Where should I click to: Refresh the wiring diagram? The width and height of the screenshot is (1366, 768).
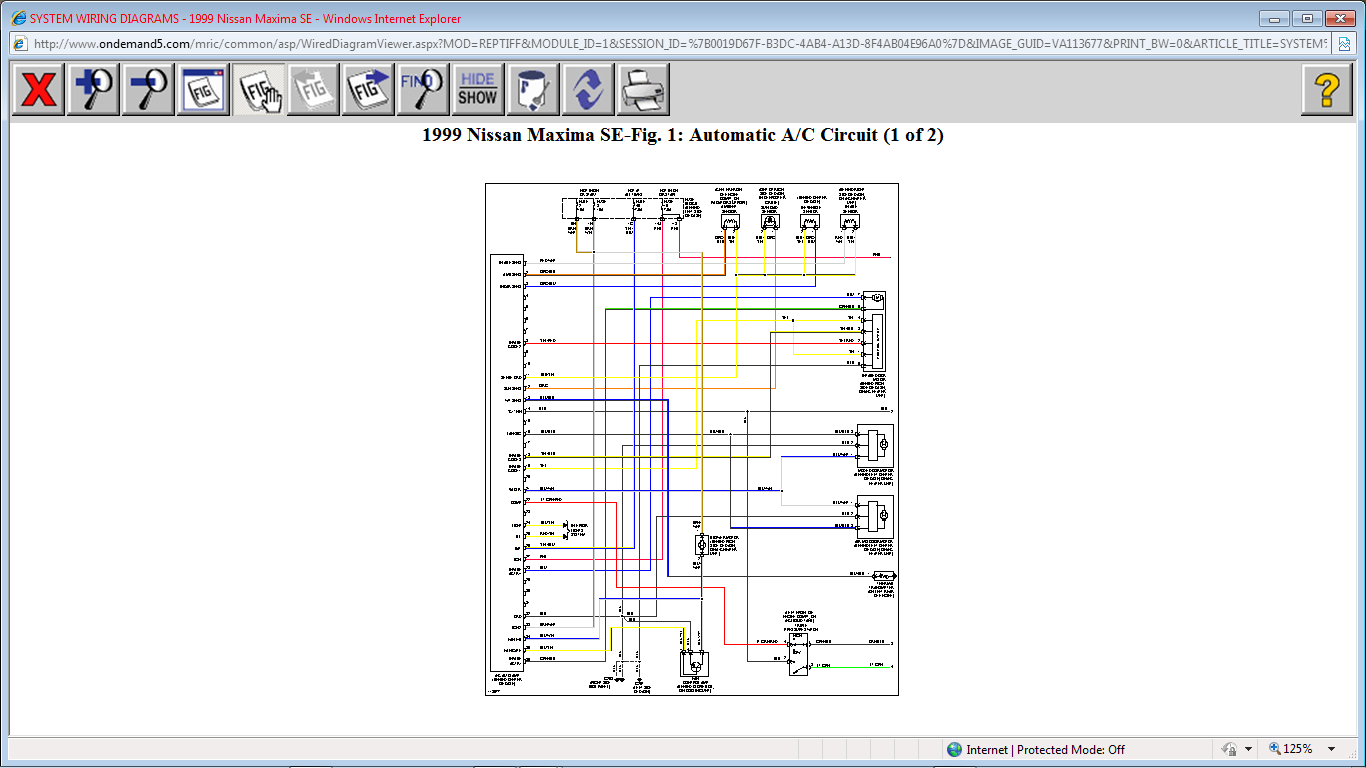point(588,90)
